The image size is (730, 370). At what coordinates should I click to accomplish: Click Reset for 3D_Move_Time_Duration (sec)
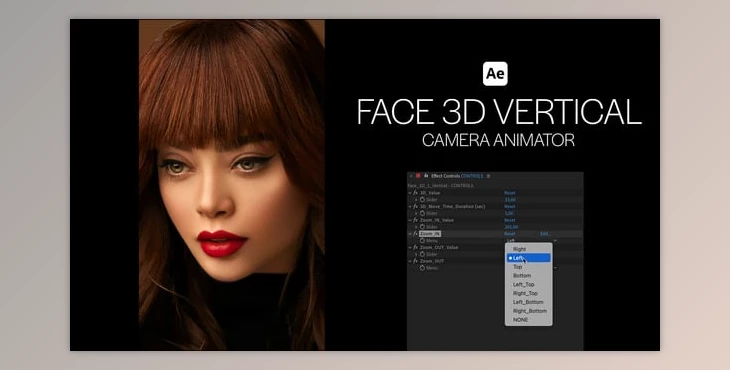510,206
